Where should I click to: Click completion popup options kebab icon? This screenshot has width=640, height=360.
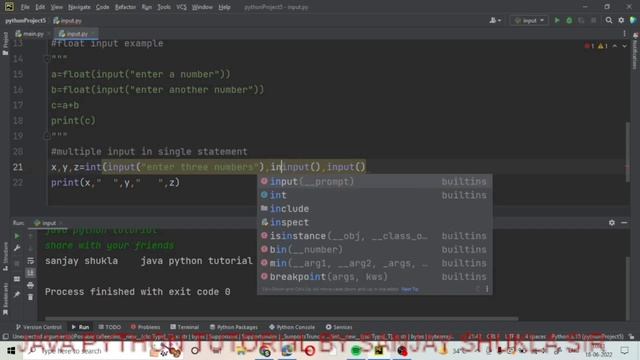click(x=487, y=289)
